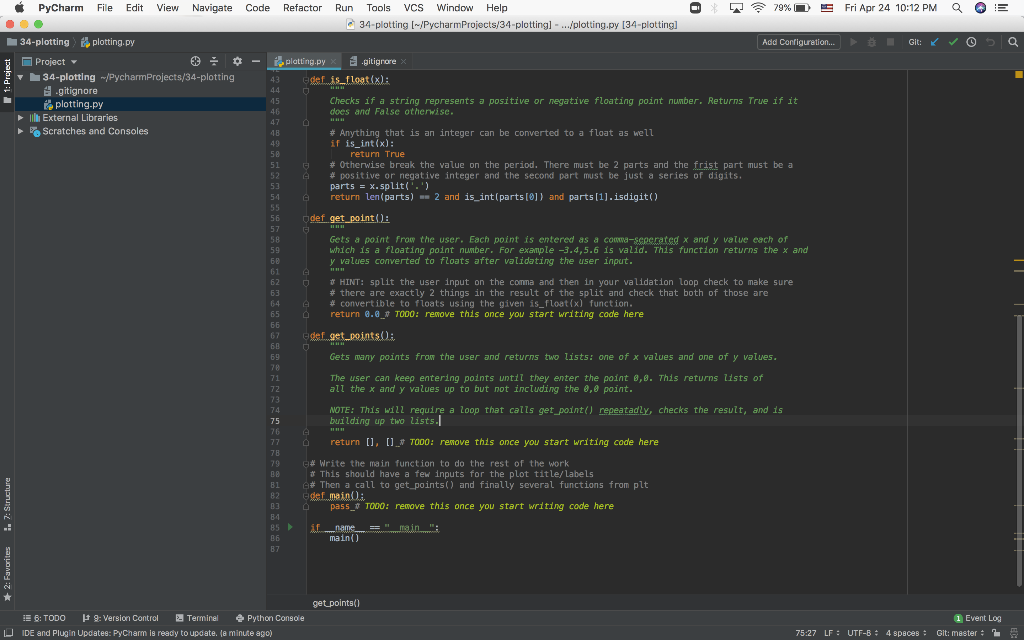This screenshot has height=640, width=1024.
Task: Open Project panel settings gear
Action: pos(238,62)
